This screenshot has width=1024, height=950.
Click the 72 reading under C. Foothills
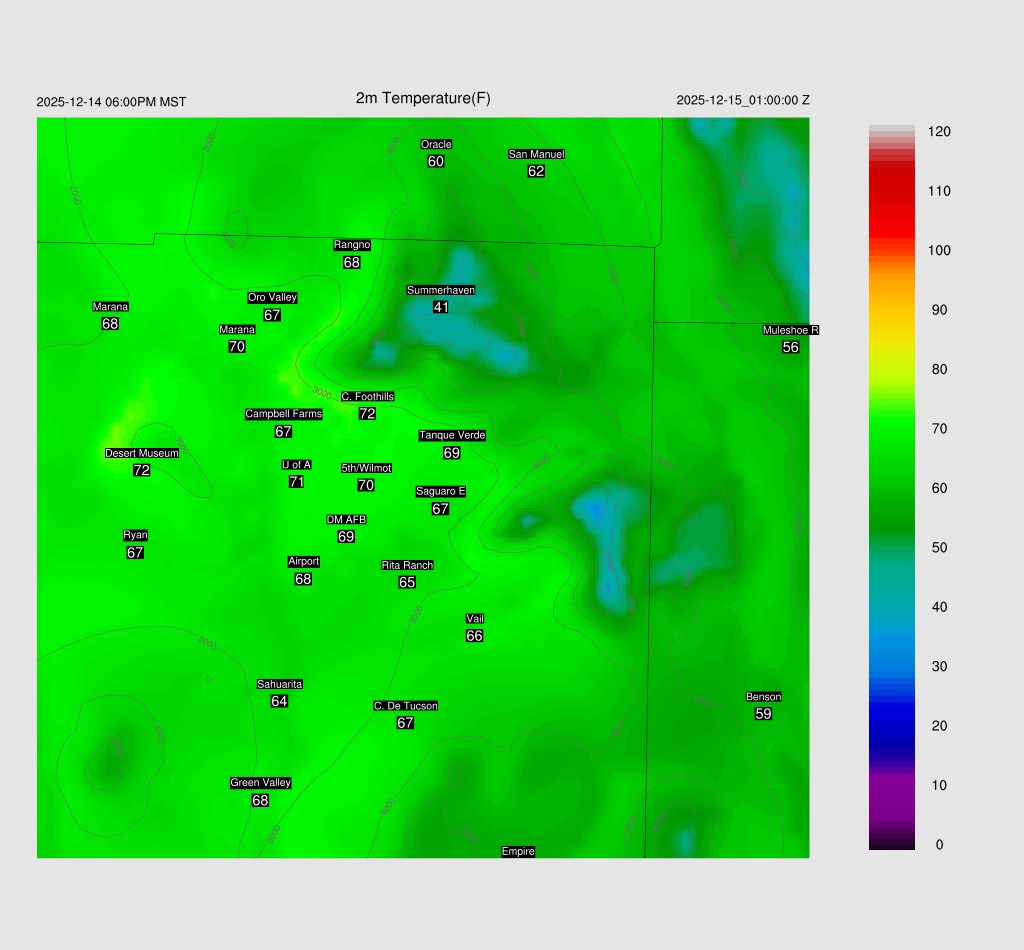pos(367,414)
